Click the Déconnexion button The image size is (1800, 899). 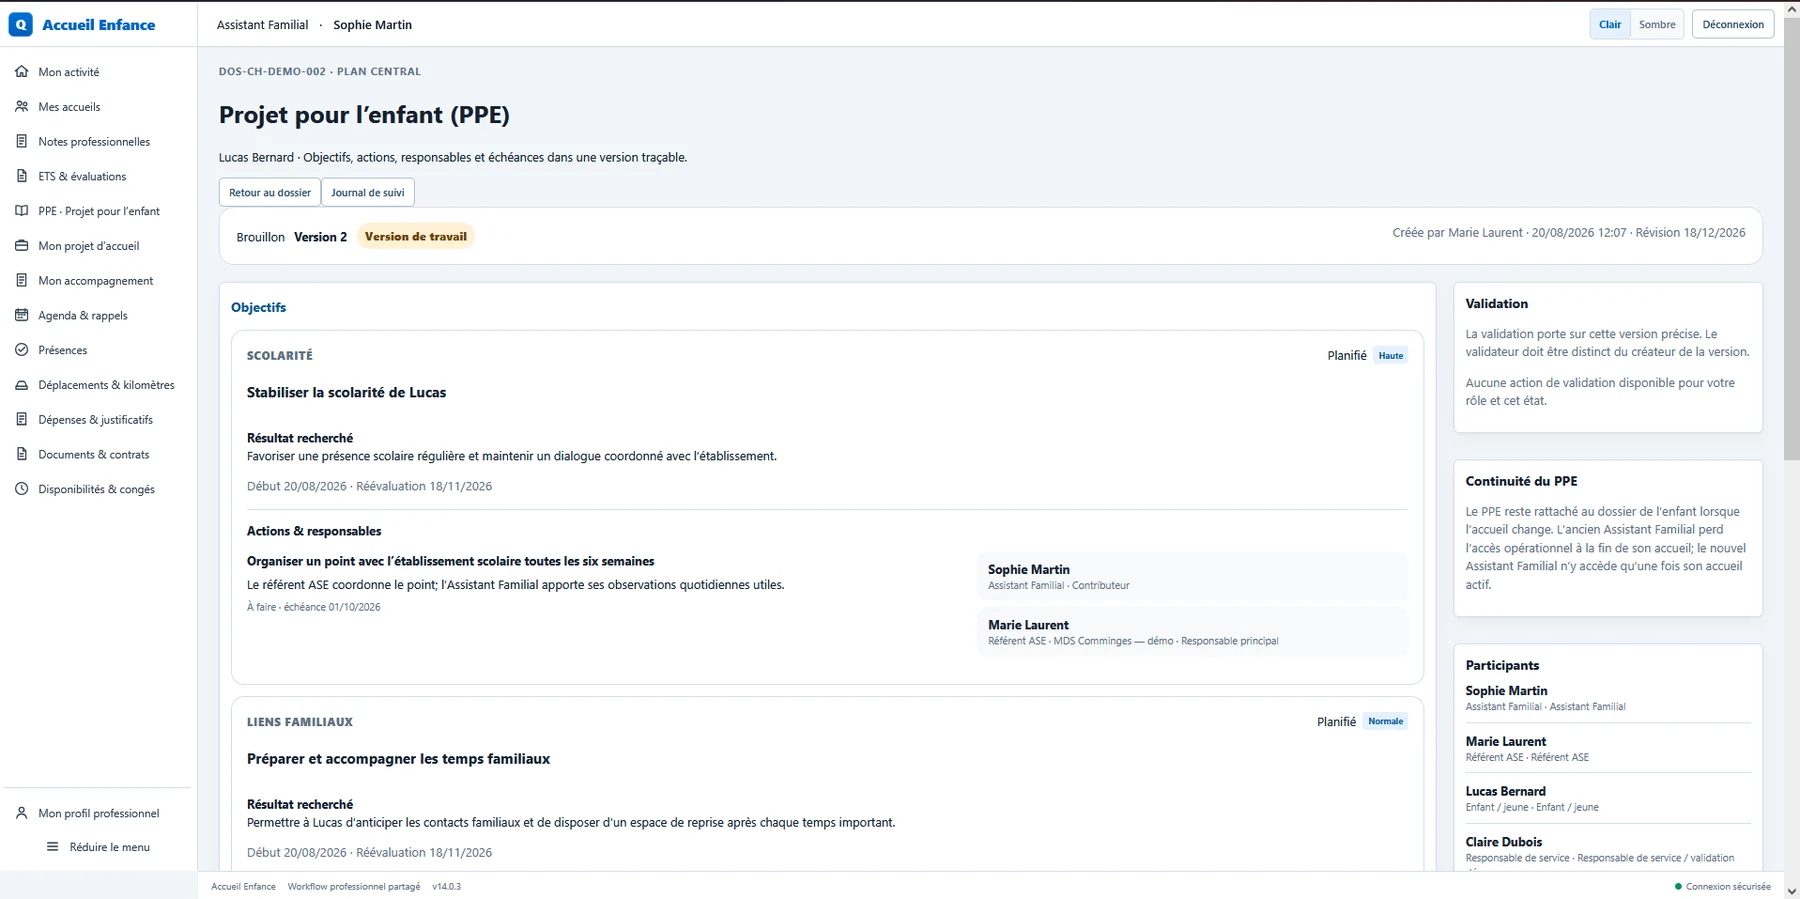pos(1733,25)
